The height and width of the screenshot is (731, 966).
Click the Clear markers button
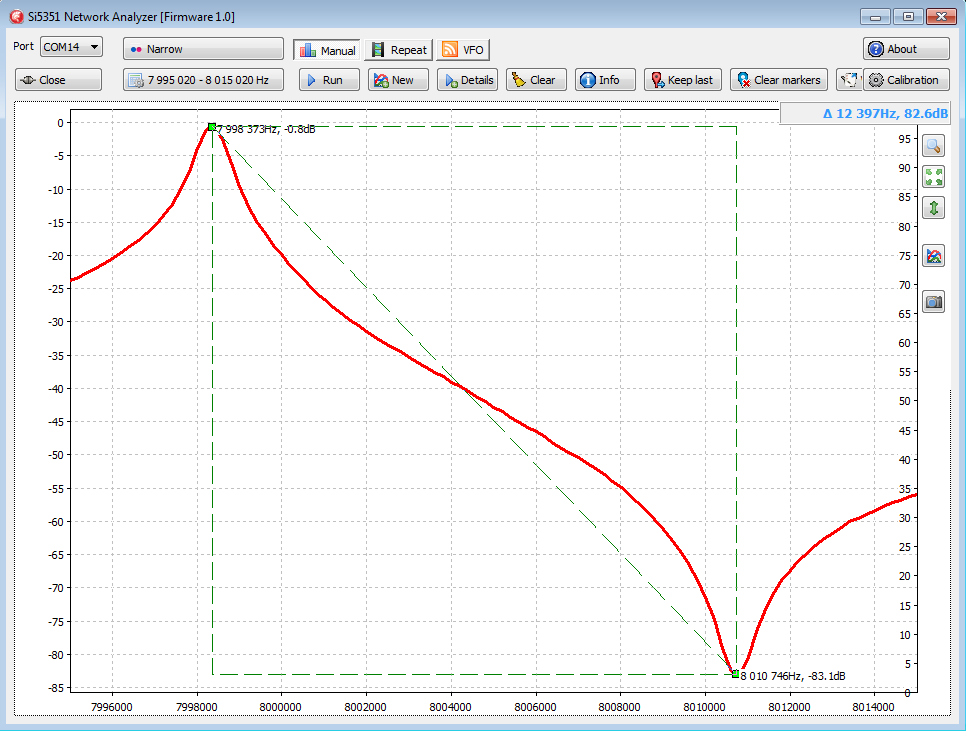777,80
